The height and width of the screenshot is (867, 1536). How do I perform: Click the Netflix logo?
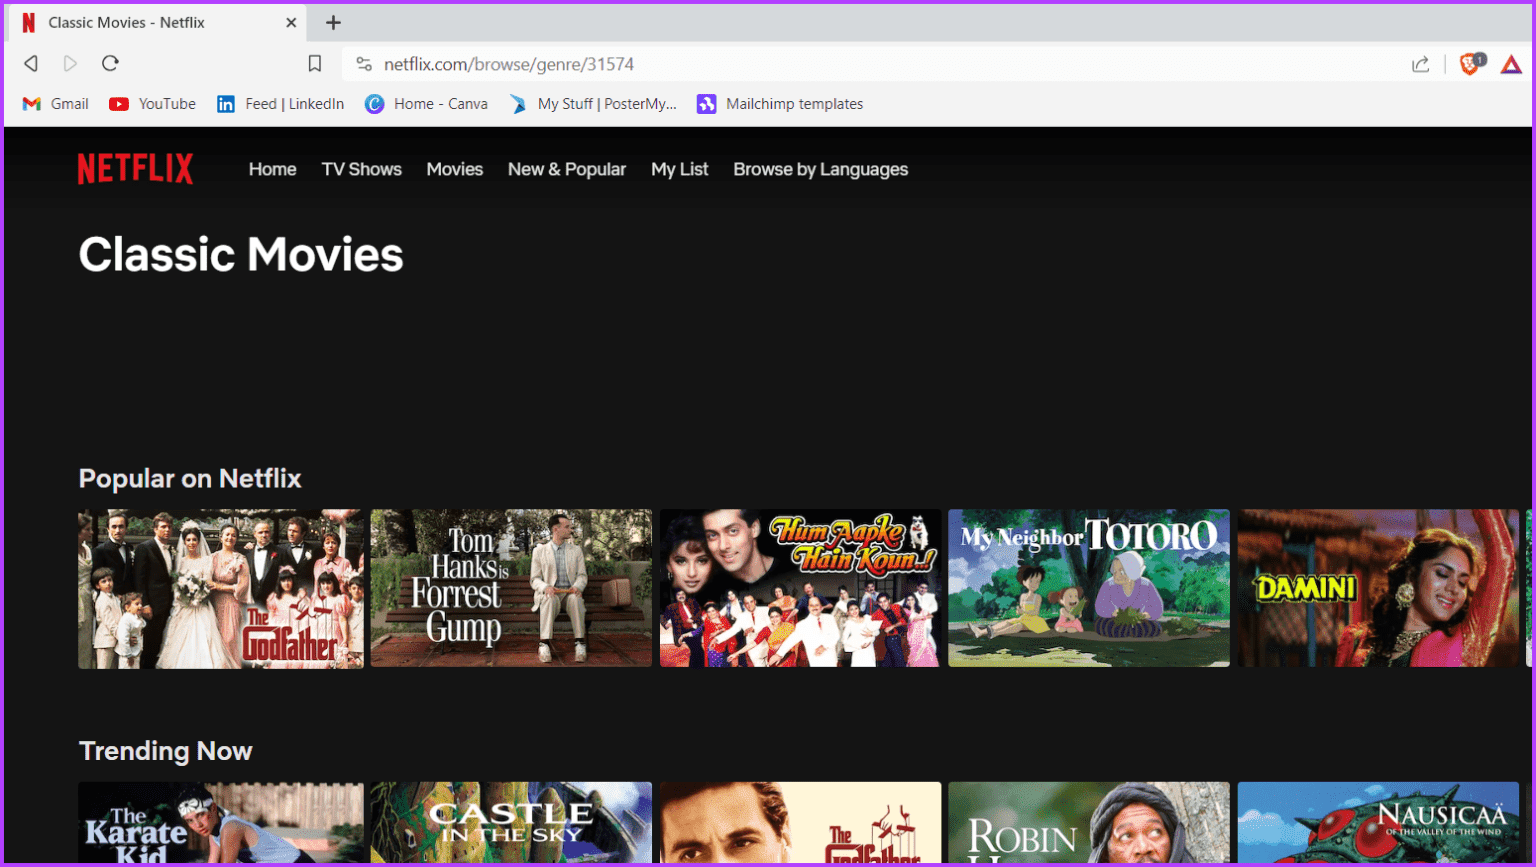[x=135, y=169]
